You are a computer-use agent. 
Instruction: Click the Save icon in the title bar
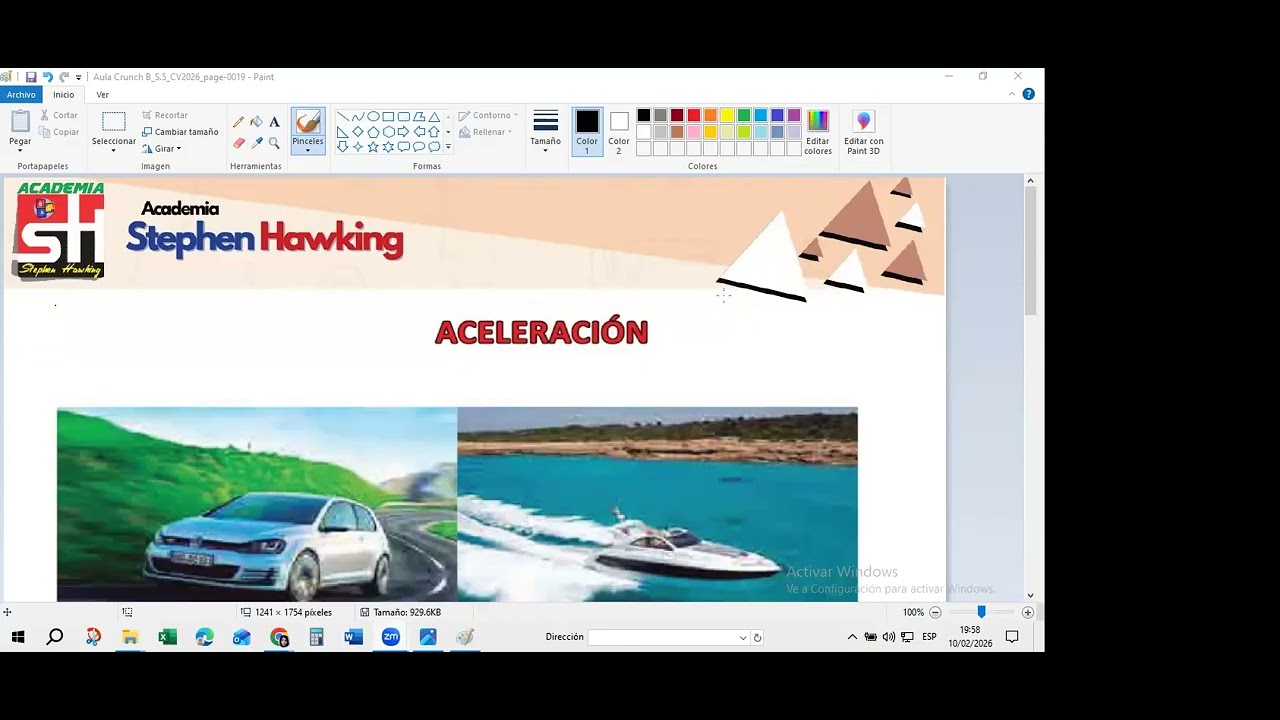31,77
